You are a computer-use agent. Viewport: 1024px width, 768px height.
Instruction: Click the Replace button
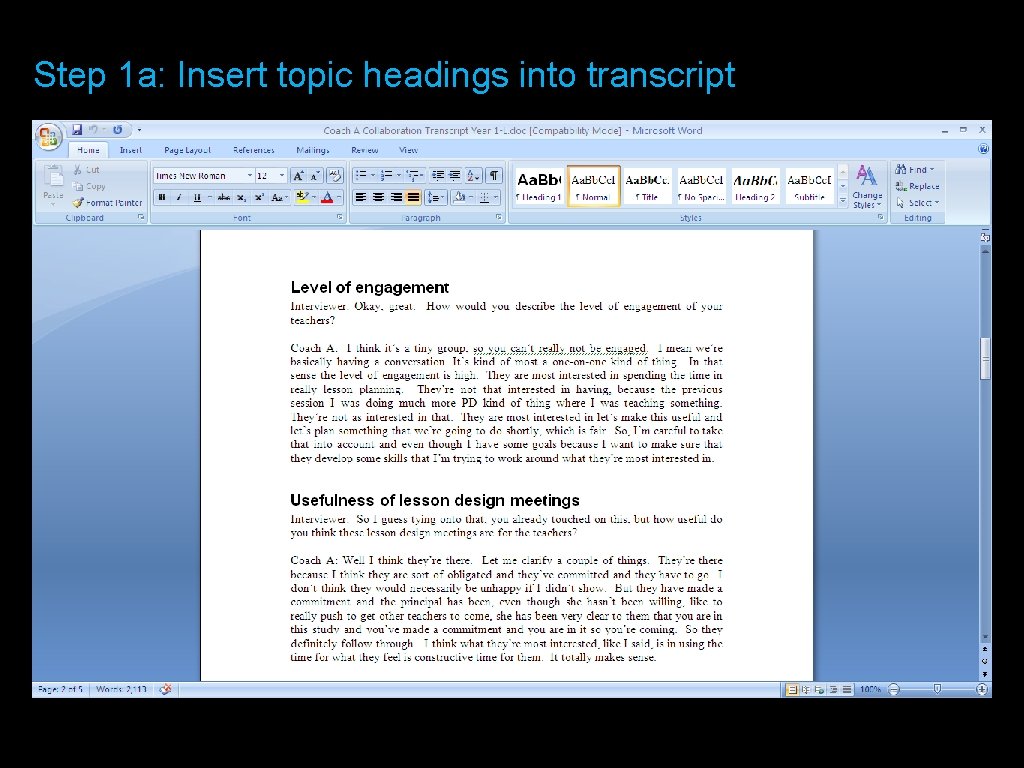pyautogui.click(x=918, y=186)
